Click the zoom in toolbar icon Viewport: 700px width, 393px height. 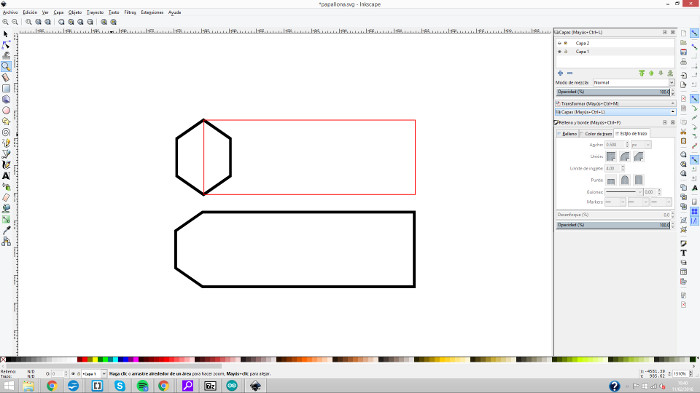pos(5,22)
